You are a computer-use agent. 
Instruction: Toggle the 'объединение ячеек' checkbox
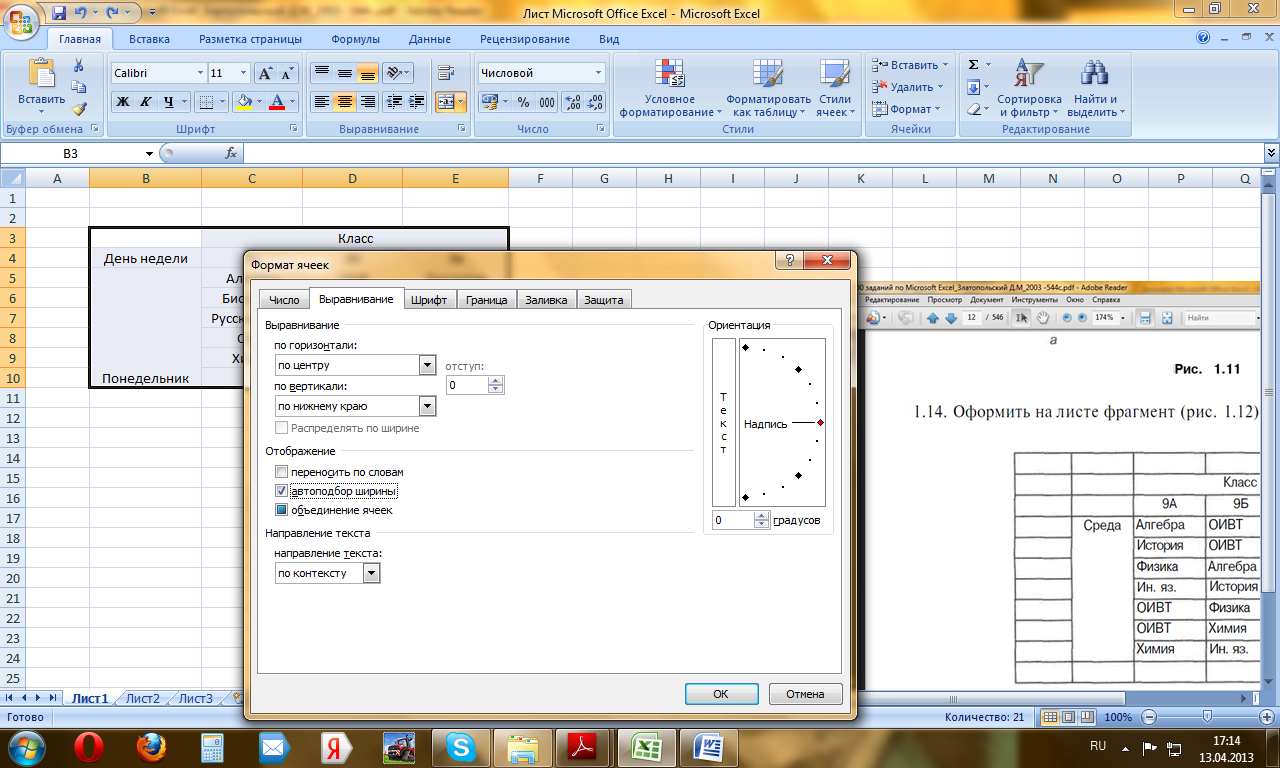[281, 510]
